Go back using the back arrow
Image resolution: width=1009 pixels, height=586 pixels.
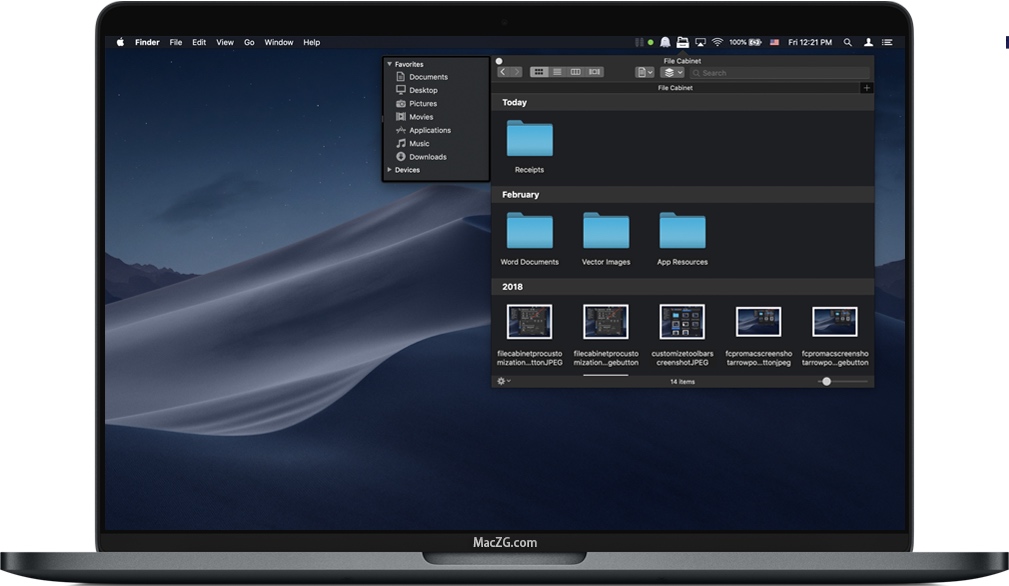pos(503,71)
